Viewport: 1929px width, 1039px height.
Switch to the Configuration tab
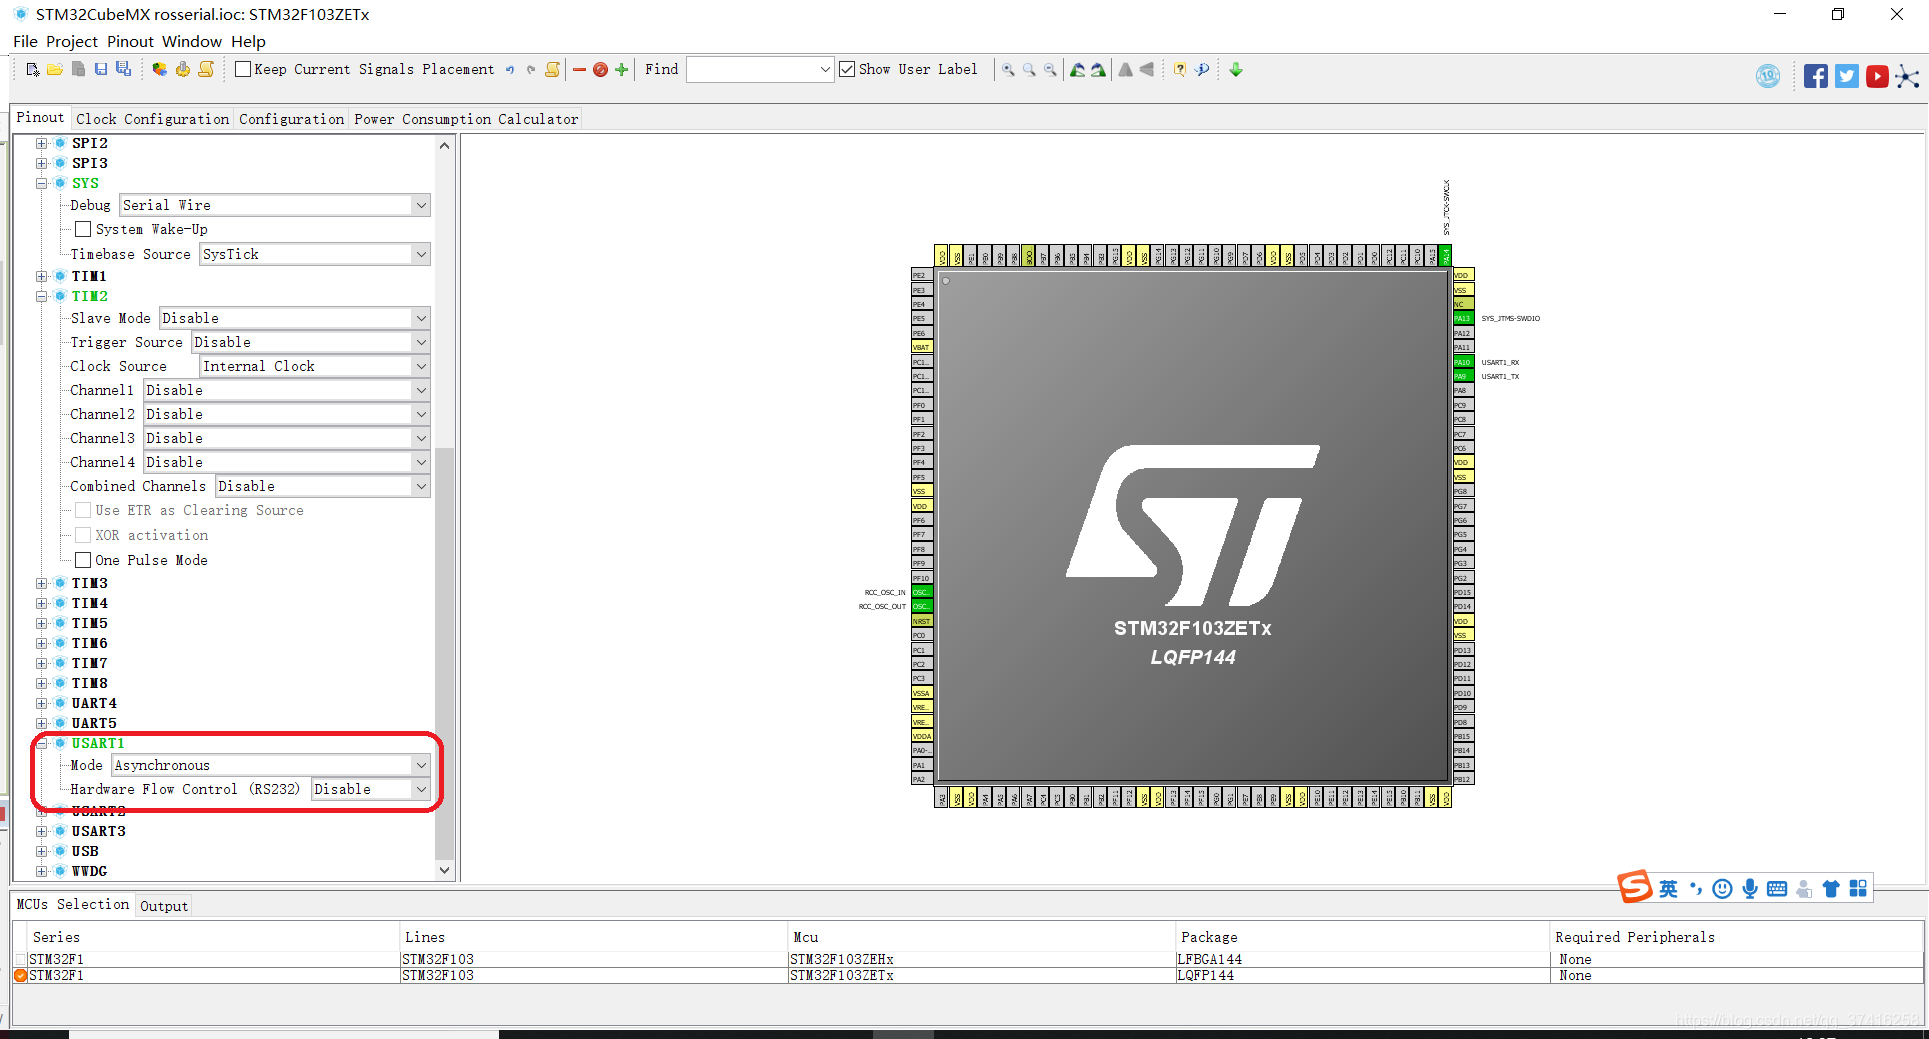[291, 119]
